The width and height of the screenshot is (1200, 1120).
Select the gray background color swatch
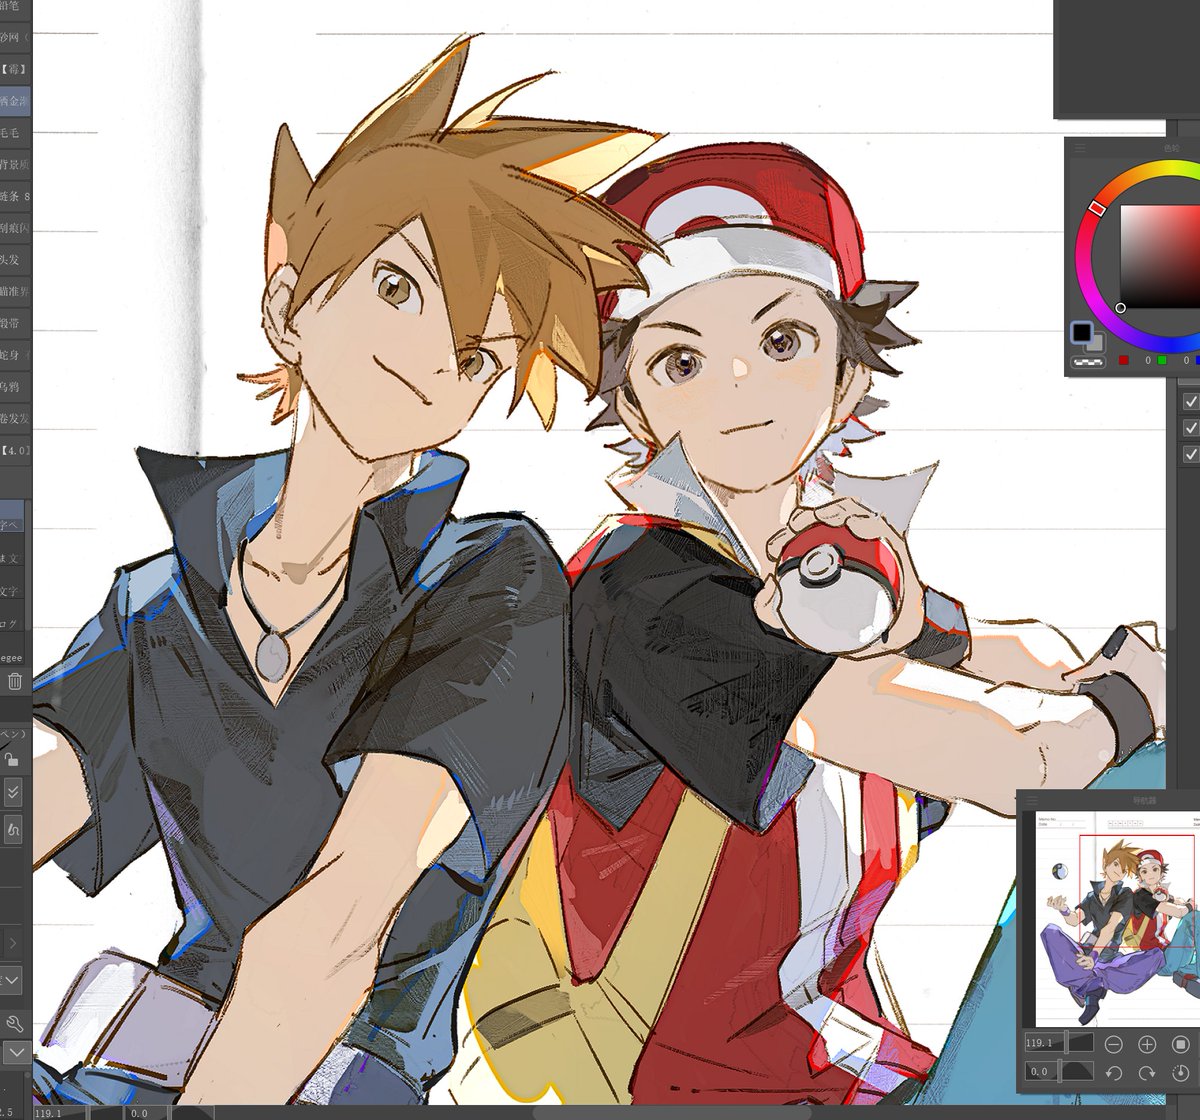(x=1097, y=343)
